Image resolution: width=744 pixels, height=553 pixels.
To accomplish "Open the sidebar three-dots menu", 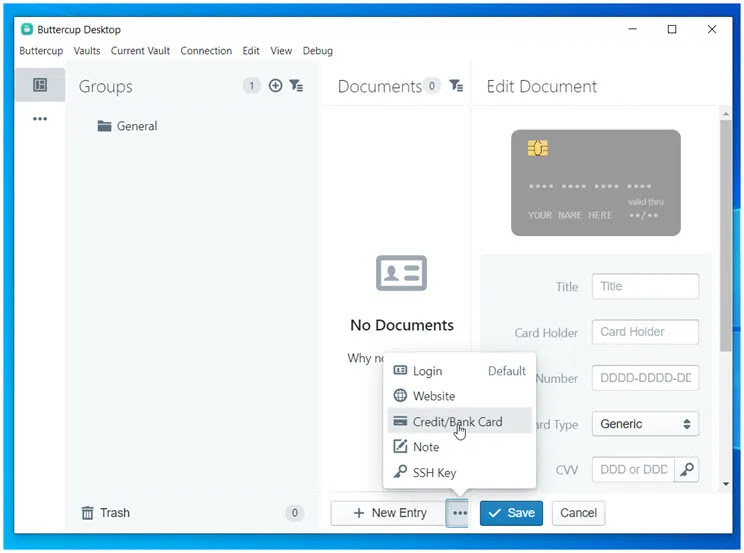I will pos(40,119).
